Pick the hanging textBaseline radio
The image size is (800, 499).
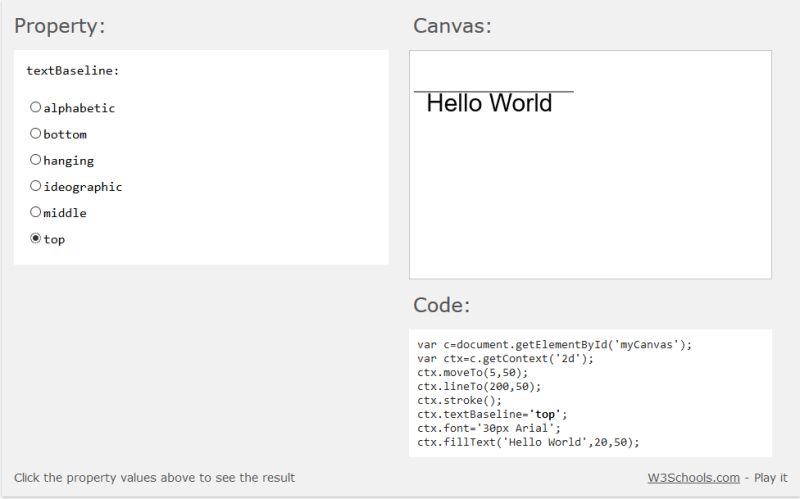[35, 160]
